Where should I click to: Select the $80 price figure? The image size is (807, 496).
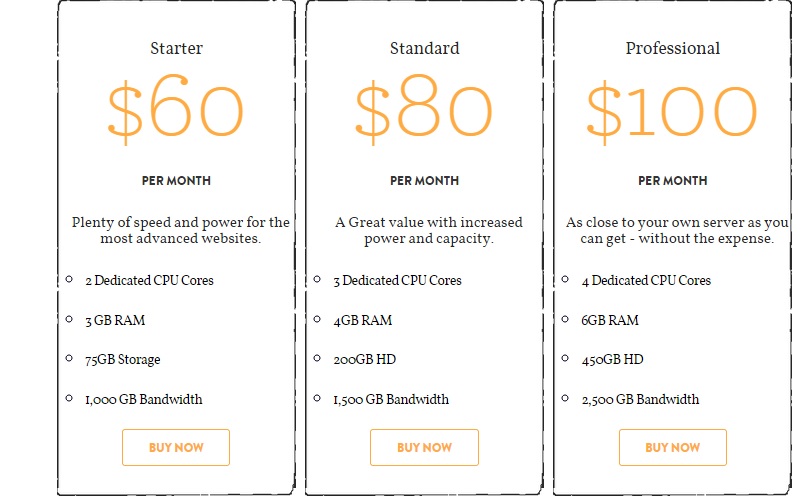coord(424,110)
